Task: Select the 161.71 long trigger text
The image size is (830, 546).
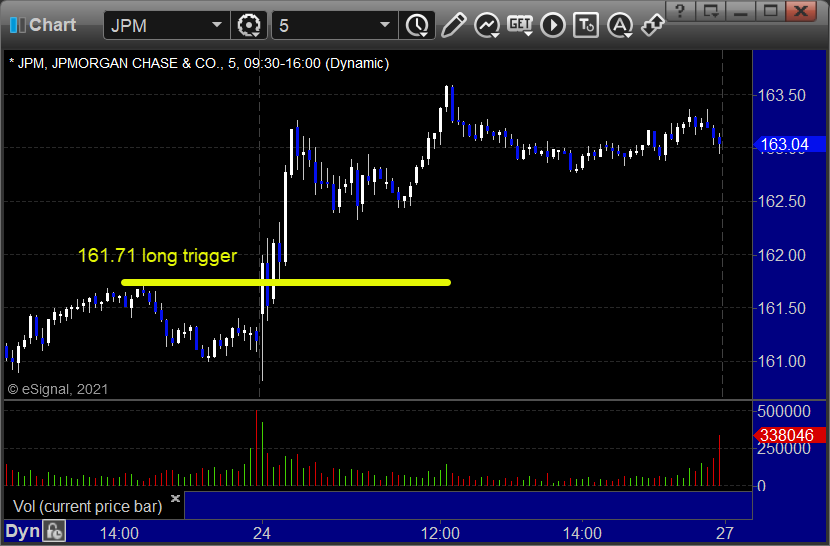Action: coord(157,255)
